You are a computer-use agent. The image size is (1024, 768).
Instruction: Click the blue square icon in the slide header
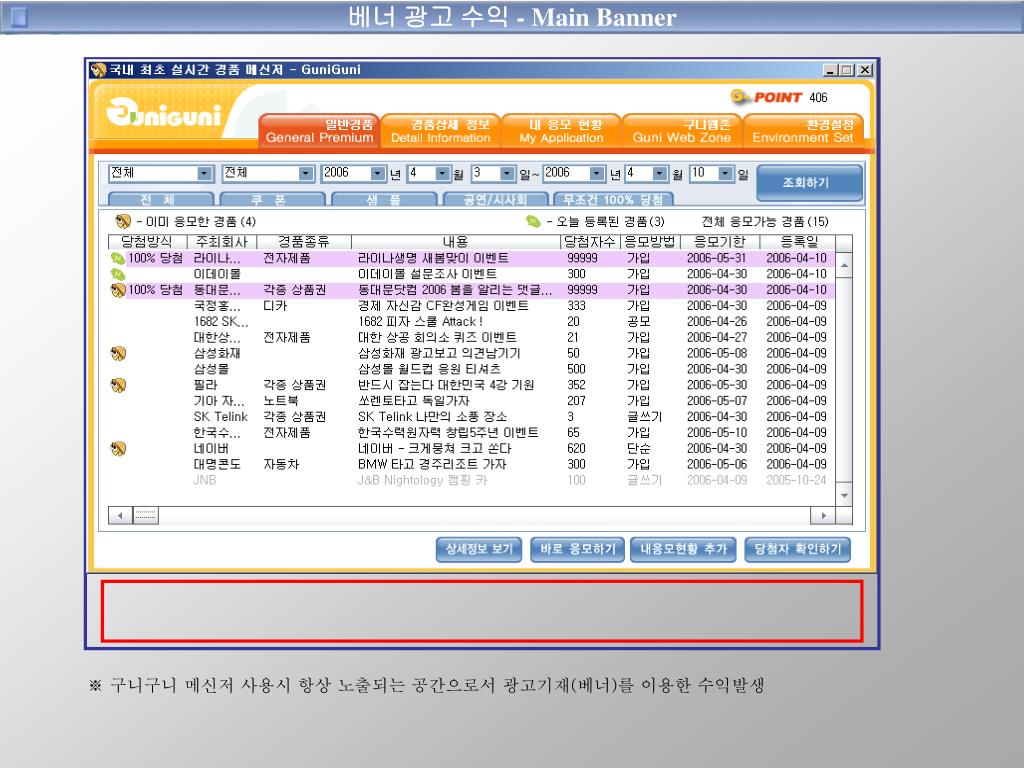pyautogui.click(x=19, y=17)
